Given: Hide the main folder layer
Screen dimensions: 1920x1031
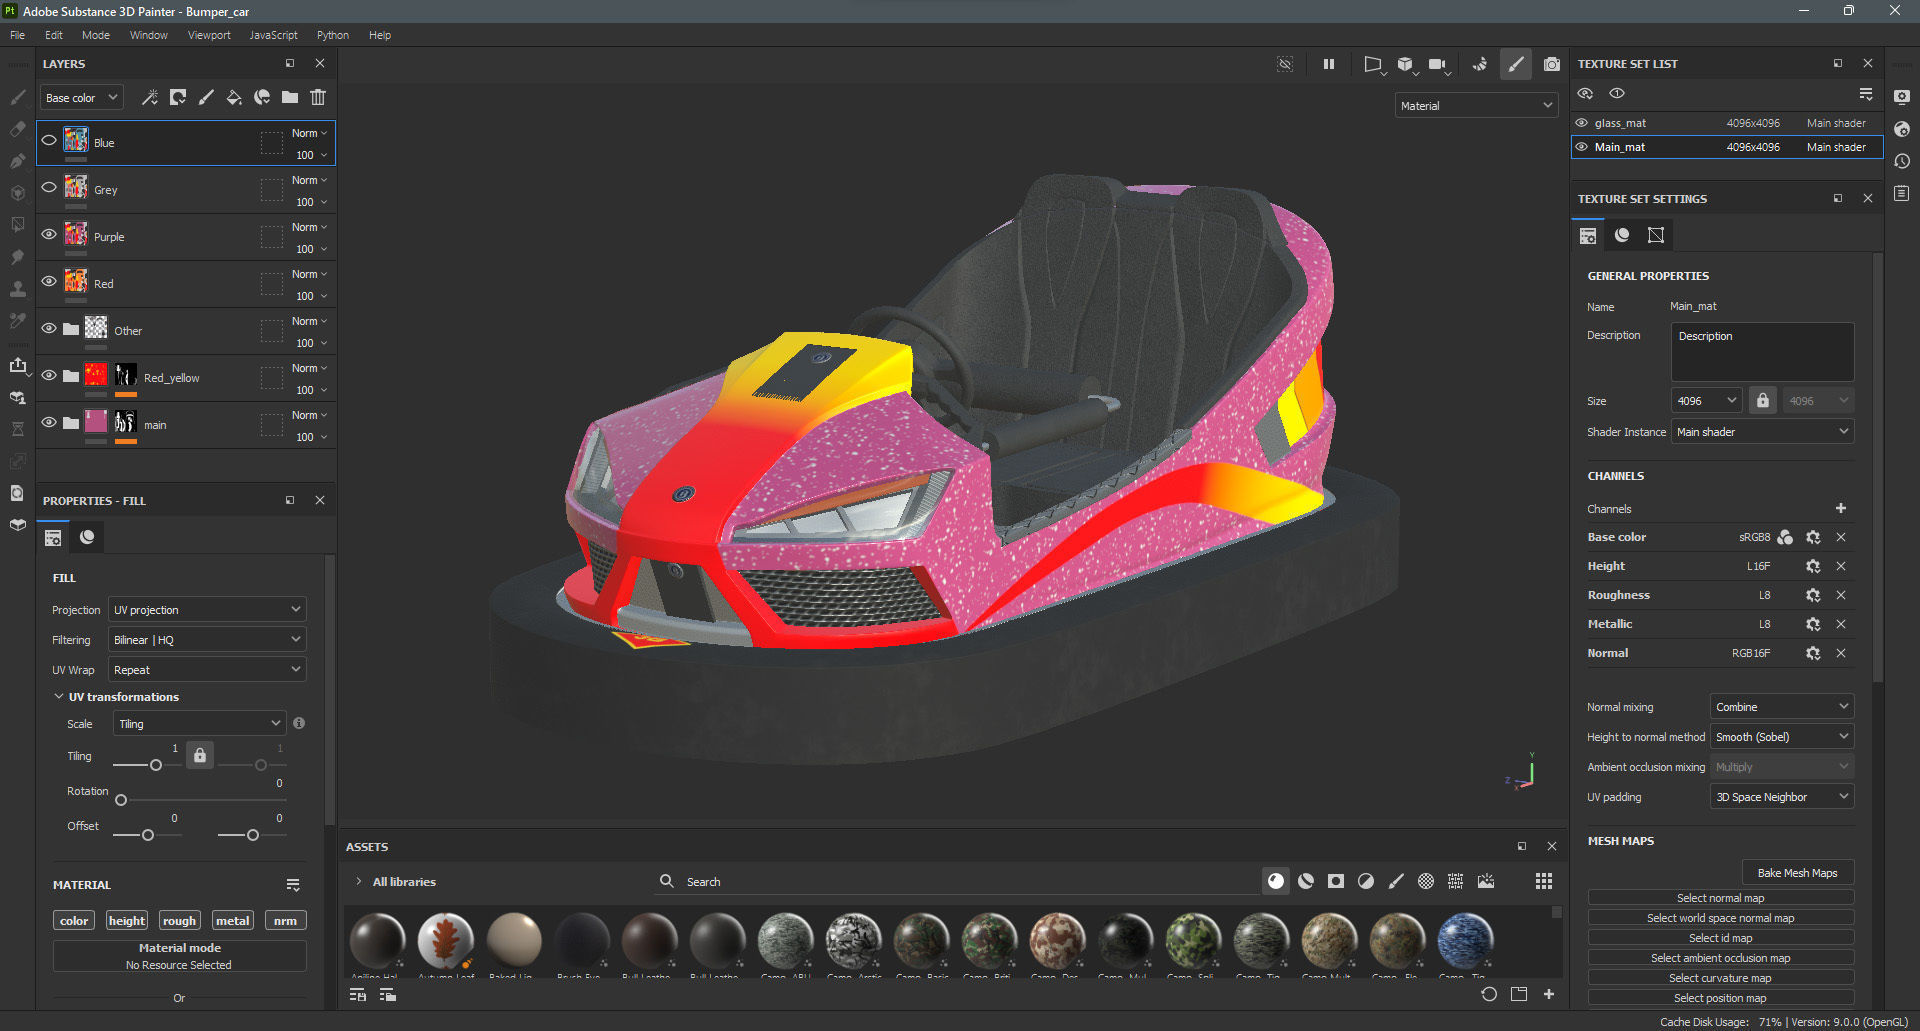Looking at the screenshot, I should pyautogui.click(x=49, y=422).
